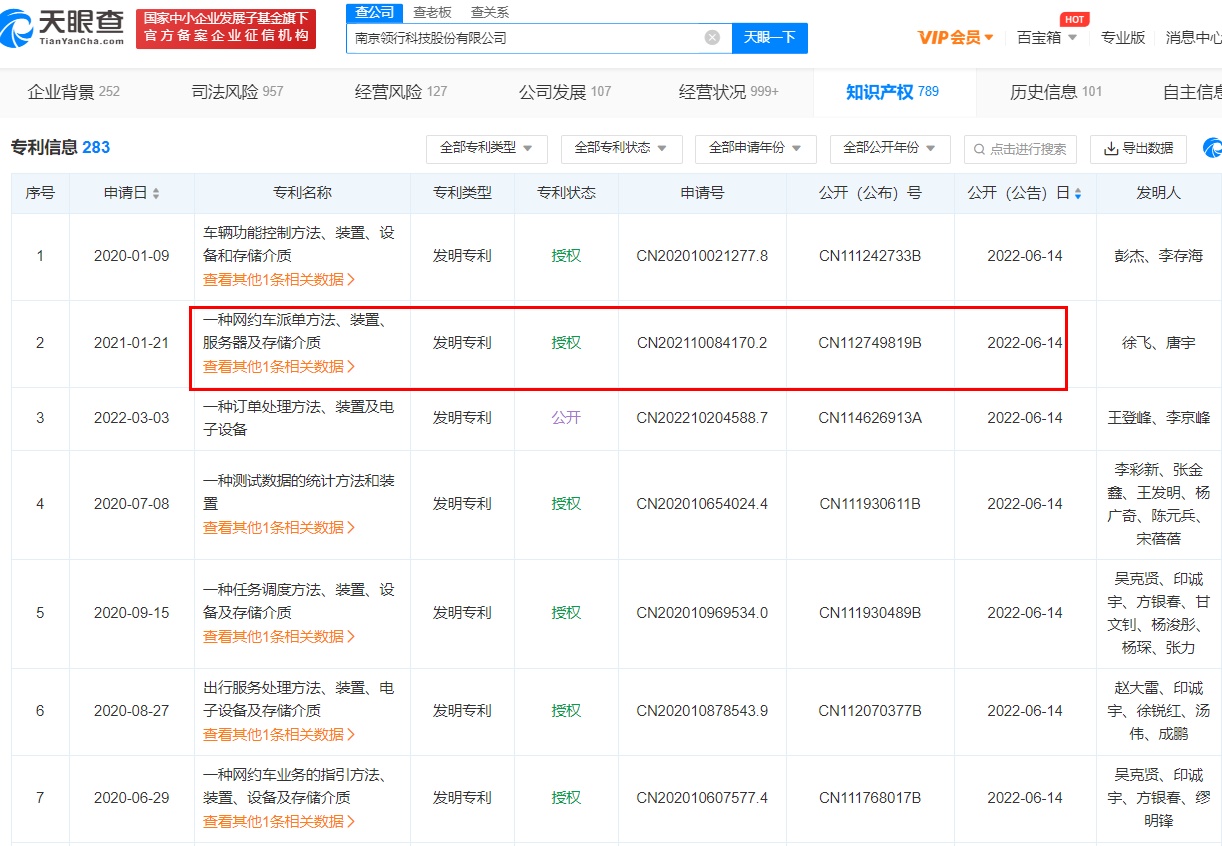
Task: Open the 经营风险 tab
Action: (401, 92)
